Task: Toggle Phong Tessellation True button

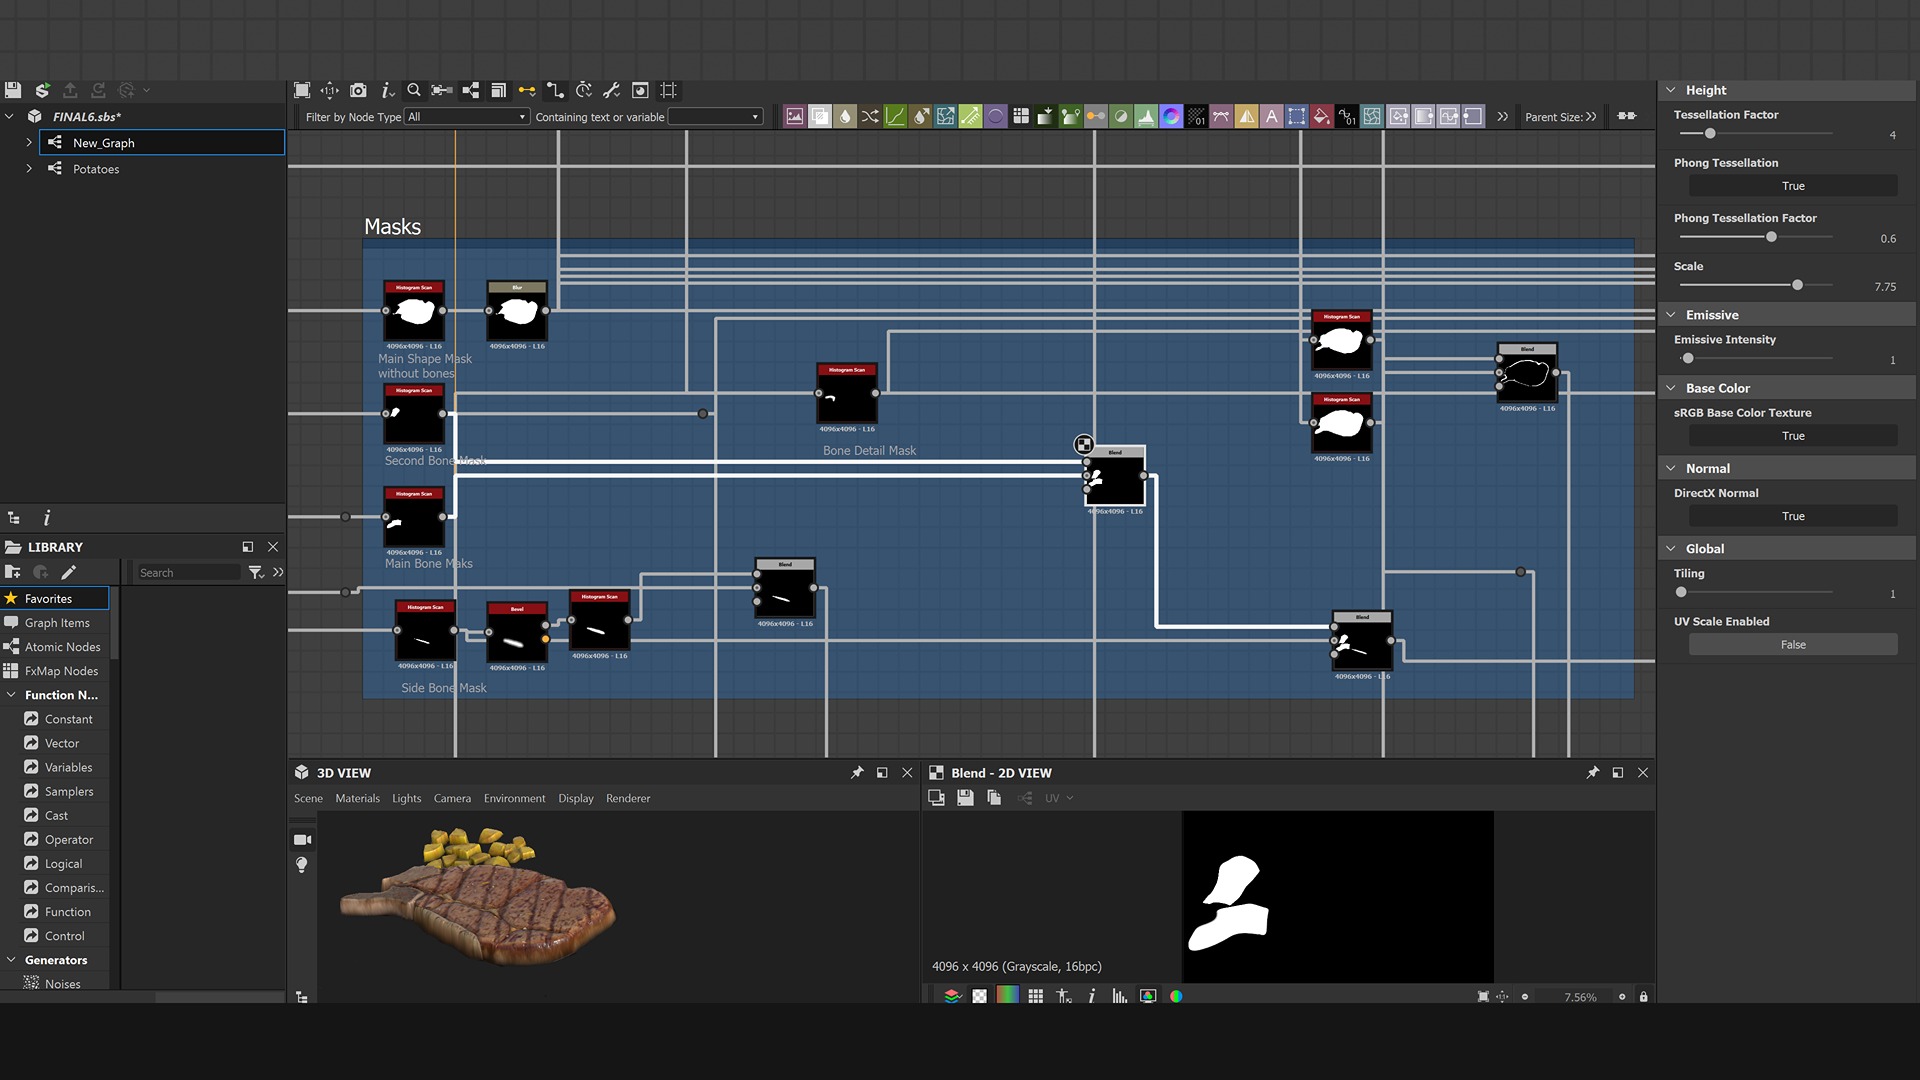Action: 1792,186
